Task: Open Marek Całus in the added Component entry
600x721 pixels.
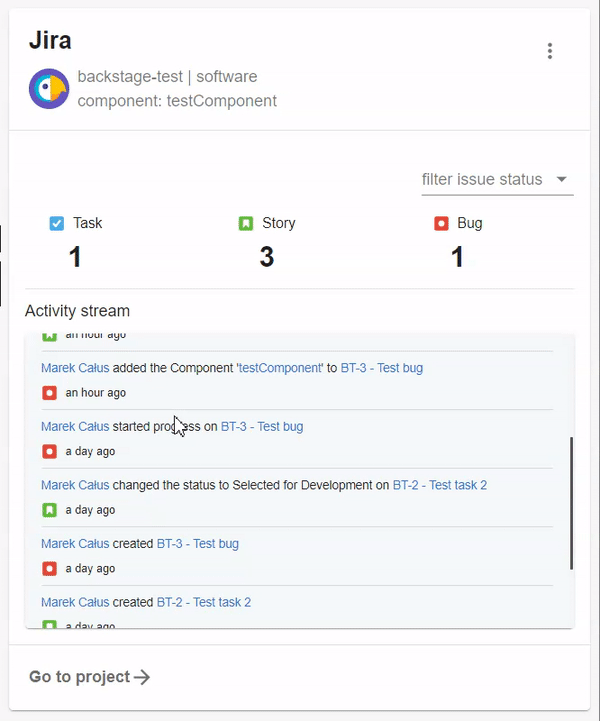Action: tap(75, 368)
